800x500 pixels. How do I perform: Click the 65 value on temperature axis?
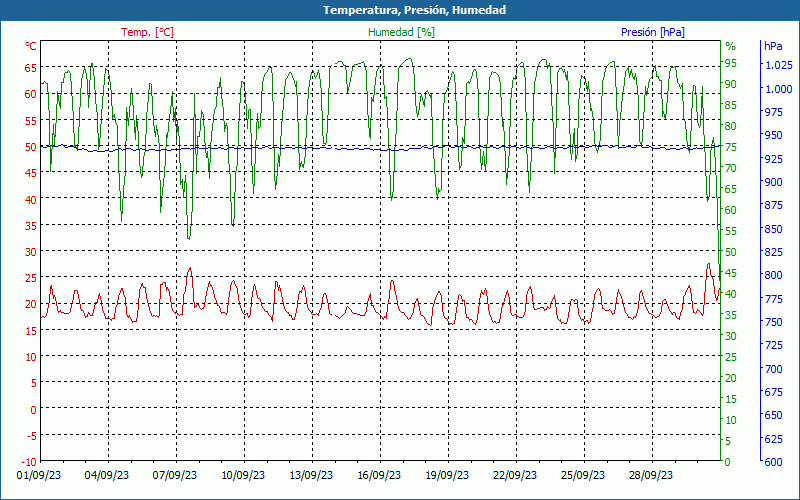[x=31, y=68]
